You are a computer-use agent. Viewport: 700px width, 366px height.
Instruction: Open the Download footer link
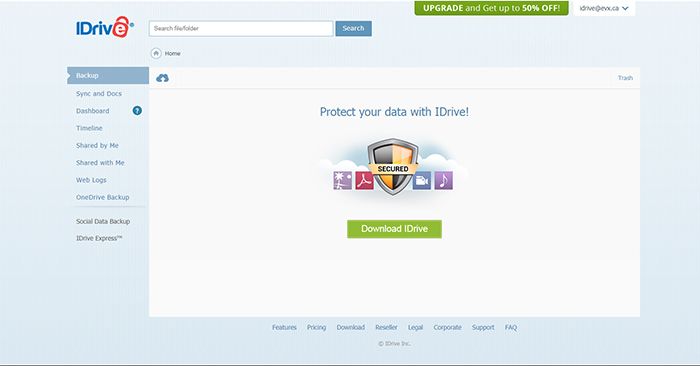[350, 328]
